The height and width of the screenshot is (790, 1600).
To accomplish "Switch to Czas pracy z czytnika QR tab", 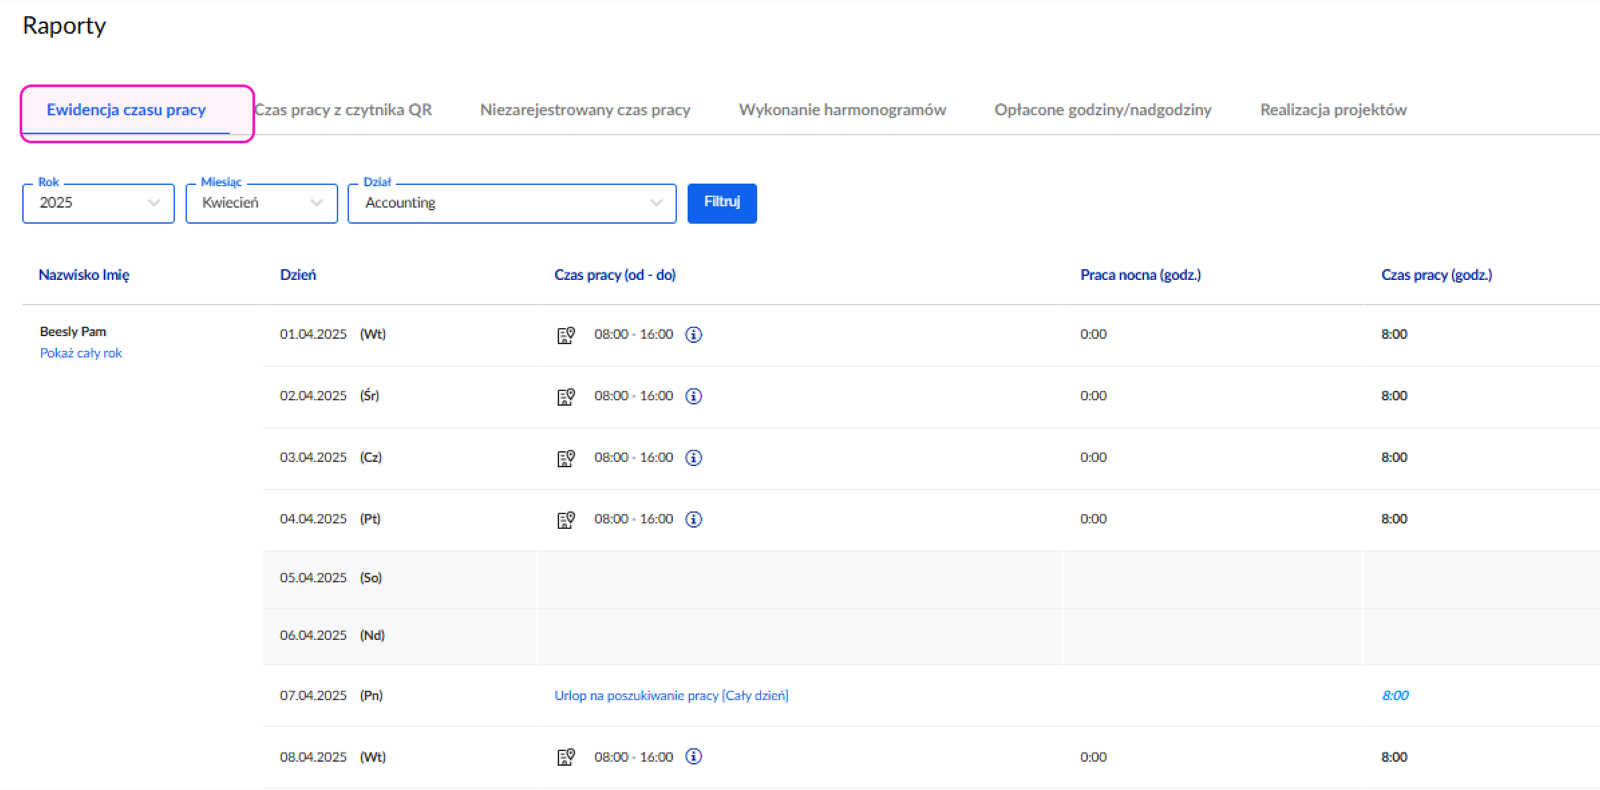I will [x=343, y=110].
